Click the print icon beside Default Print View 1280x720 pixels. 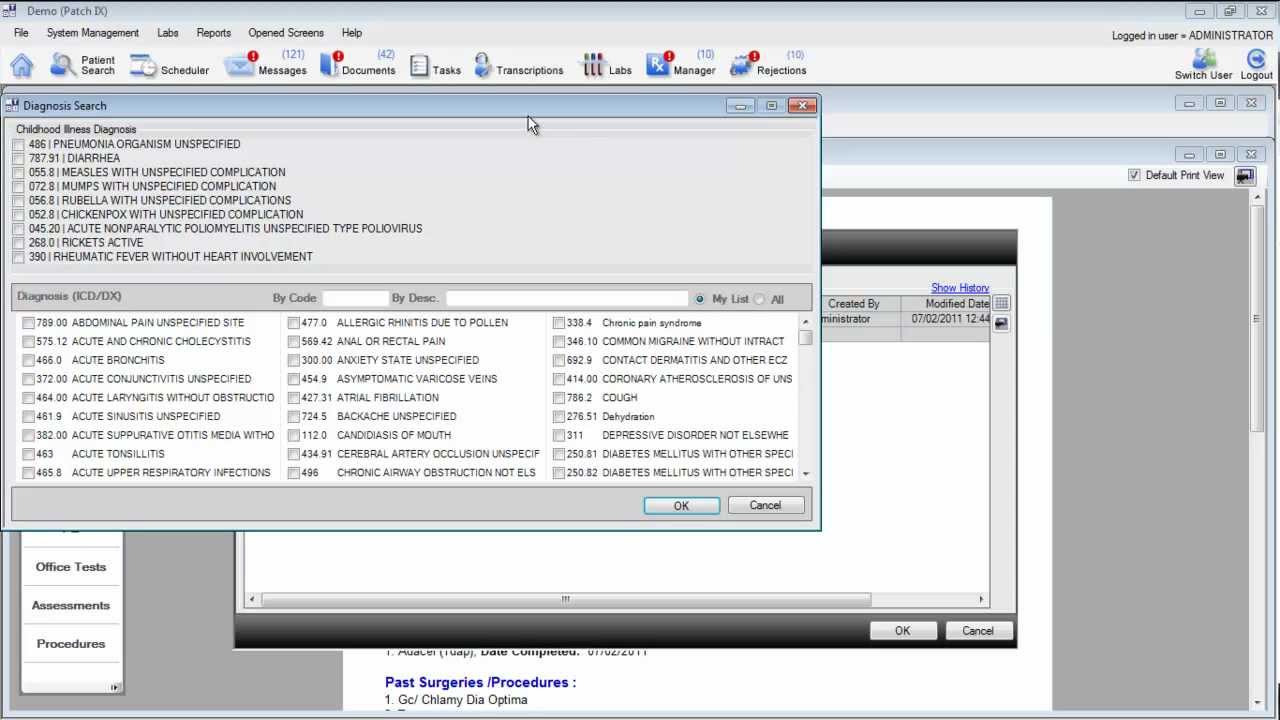[1244, 176]
